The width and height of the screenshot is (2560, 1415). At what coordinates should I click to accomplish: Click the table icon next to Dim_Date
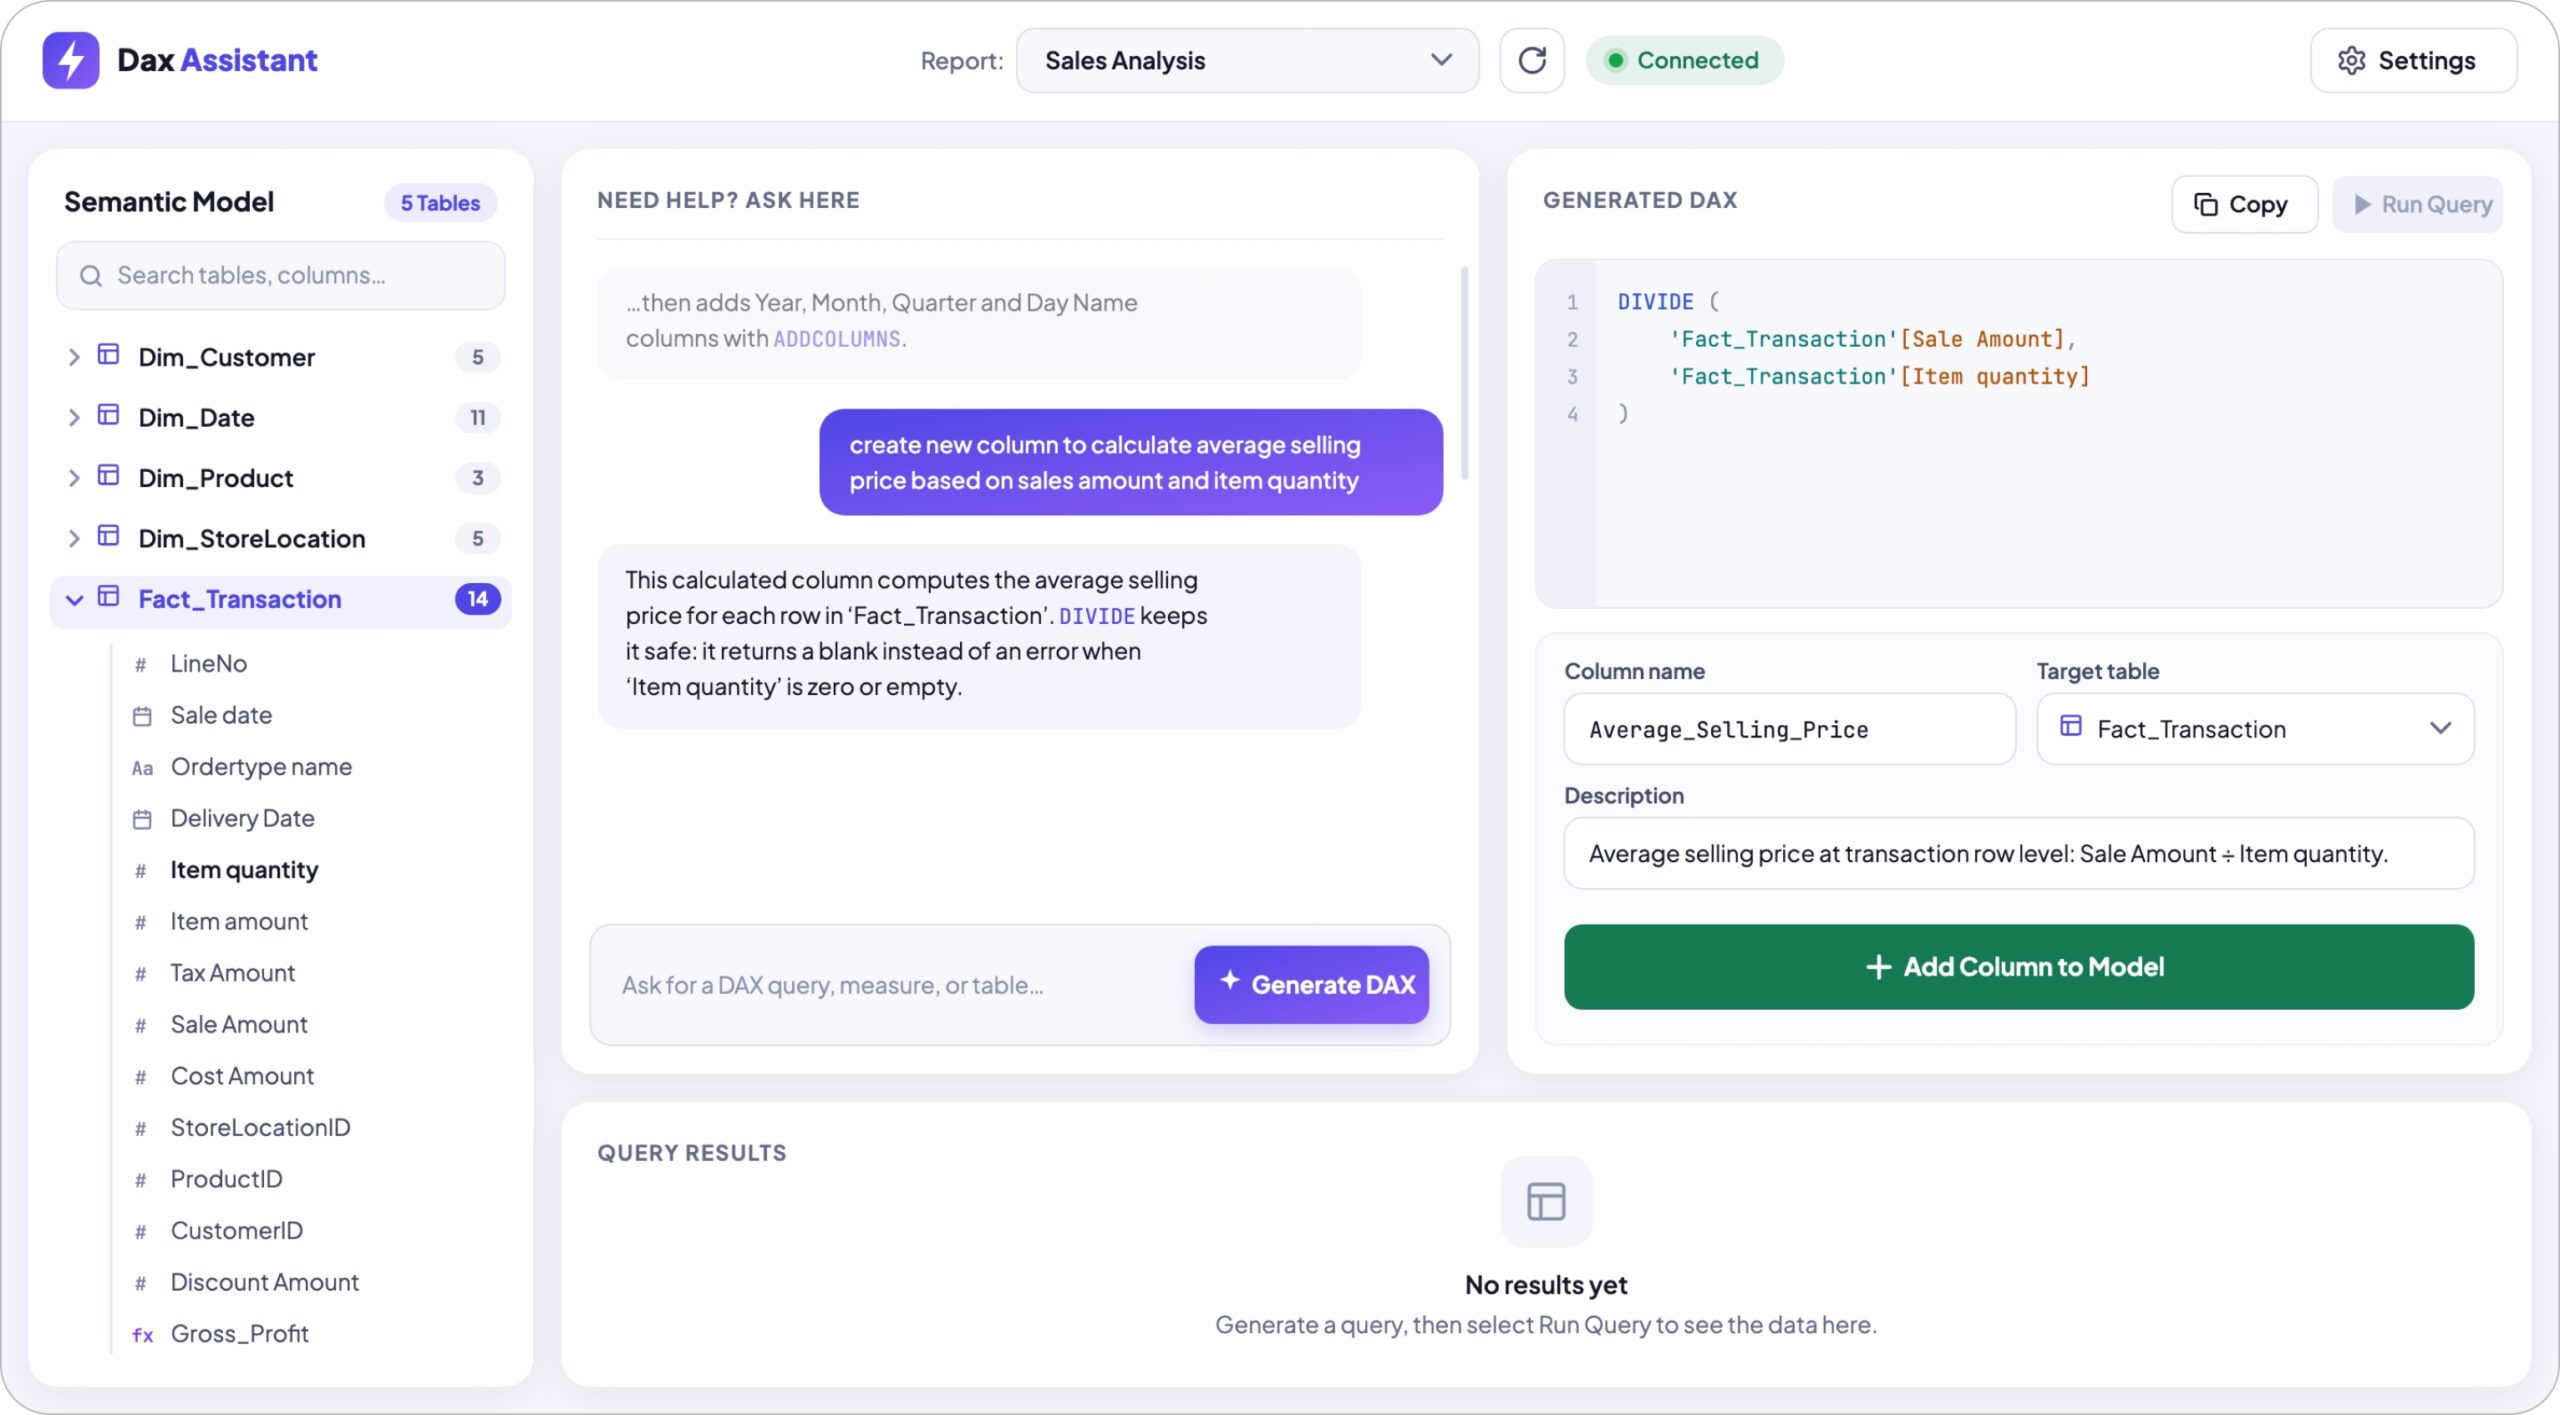(108, 415)
